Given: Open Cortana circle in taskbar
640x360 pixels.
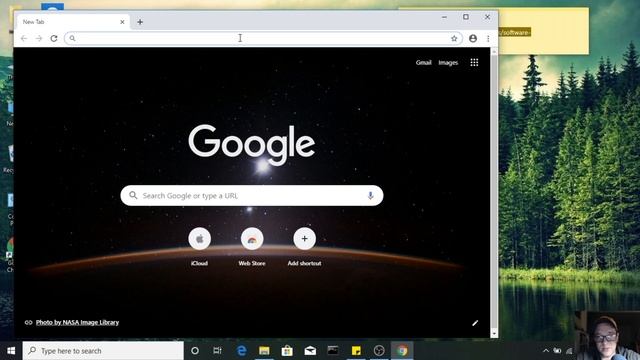Looking at the screenshot, I should coord(195,351).
